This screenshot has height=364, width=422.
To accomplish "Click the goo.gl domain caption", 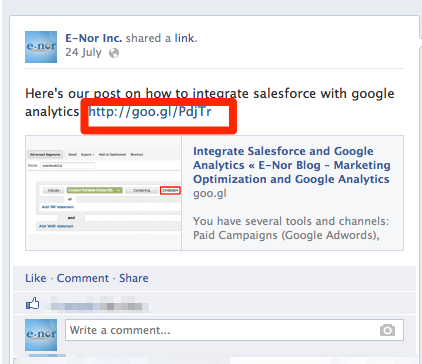I will pos(210,194).
